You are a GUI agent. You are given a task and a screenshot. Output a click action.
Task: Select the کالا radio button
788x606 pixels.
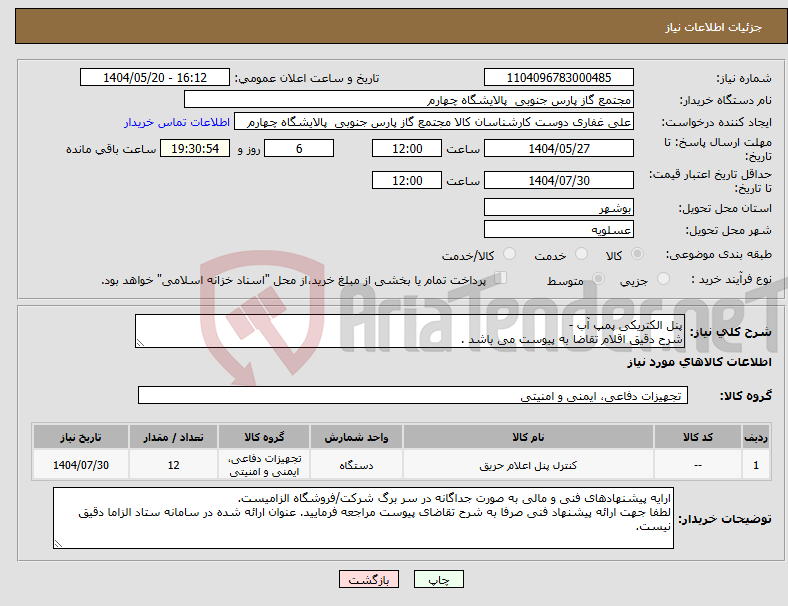(x=637, y=254)
